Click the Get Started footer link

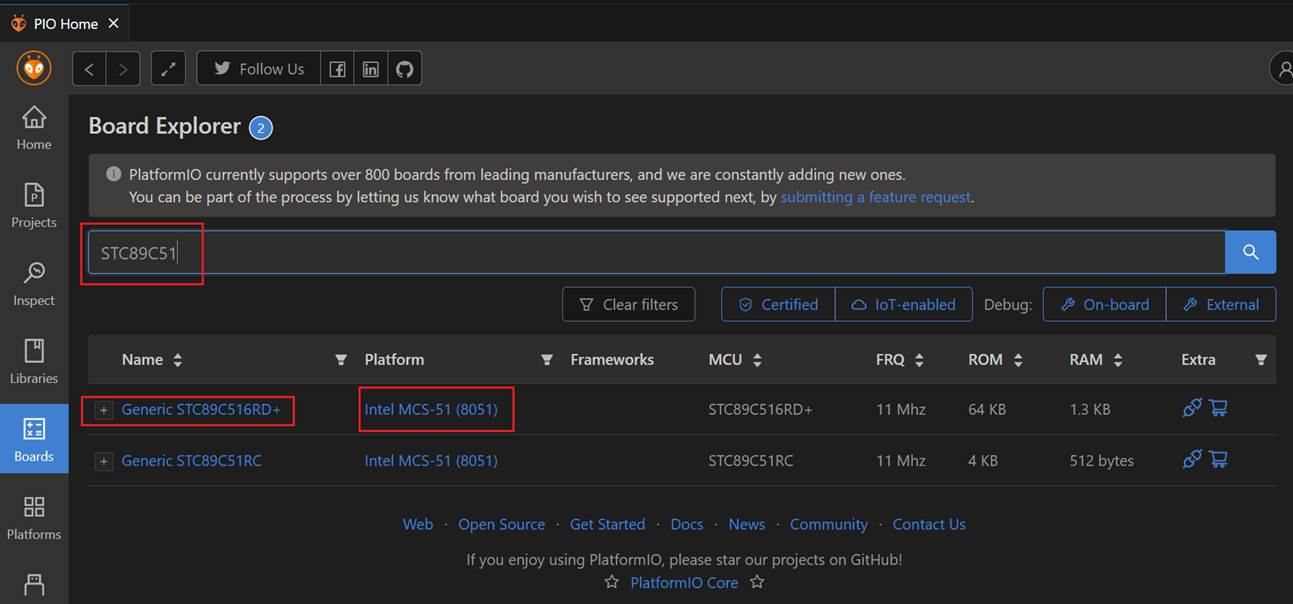click(607, 524)
